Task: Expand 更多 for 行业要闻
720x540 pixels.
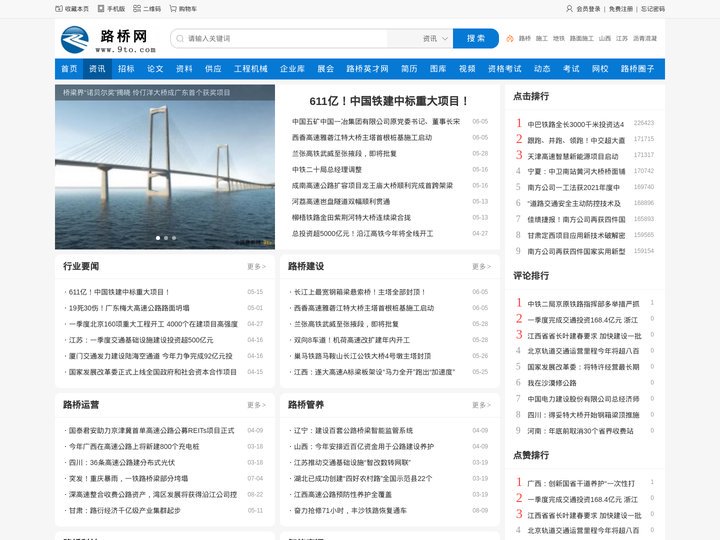Action: (256, 266)
